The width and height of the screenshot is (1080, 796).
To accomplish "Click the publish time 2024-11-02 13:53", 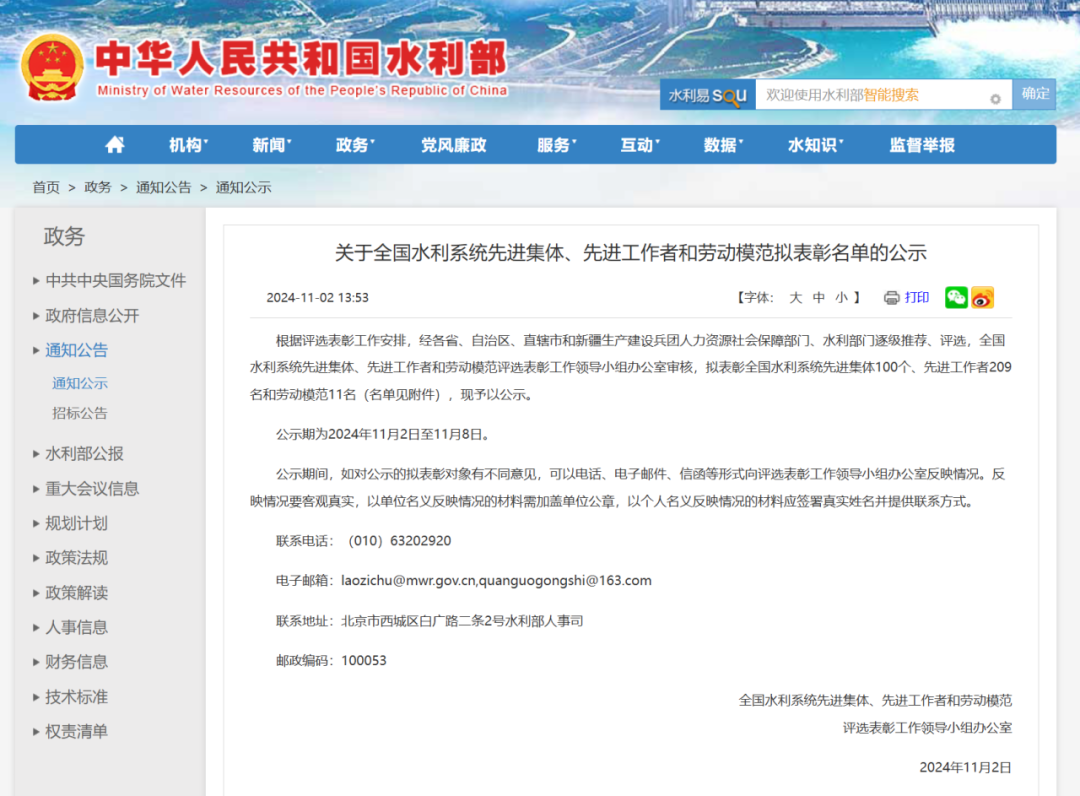I will click(318, 297).
